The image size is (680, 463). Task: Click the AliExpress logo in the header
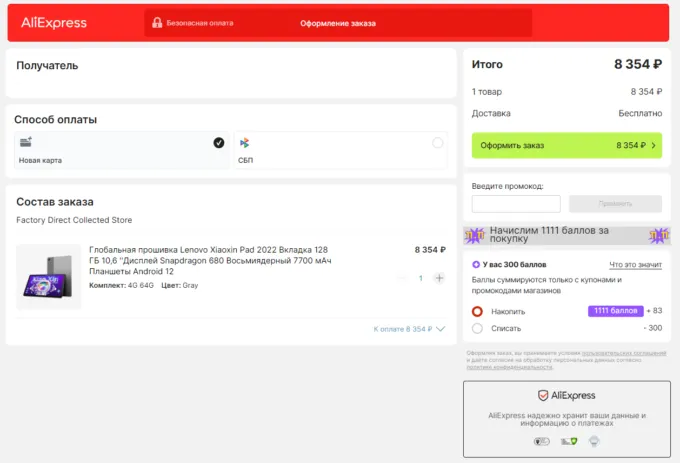(53, 23)
